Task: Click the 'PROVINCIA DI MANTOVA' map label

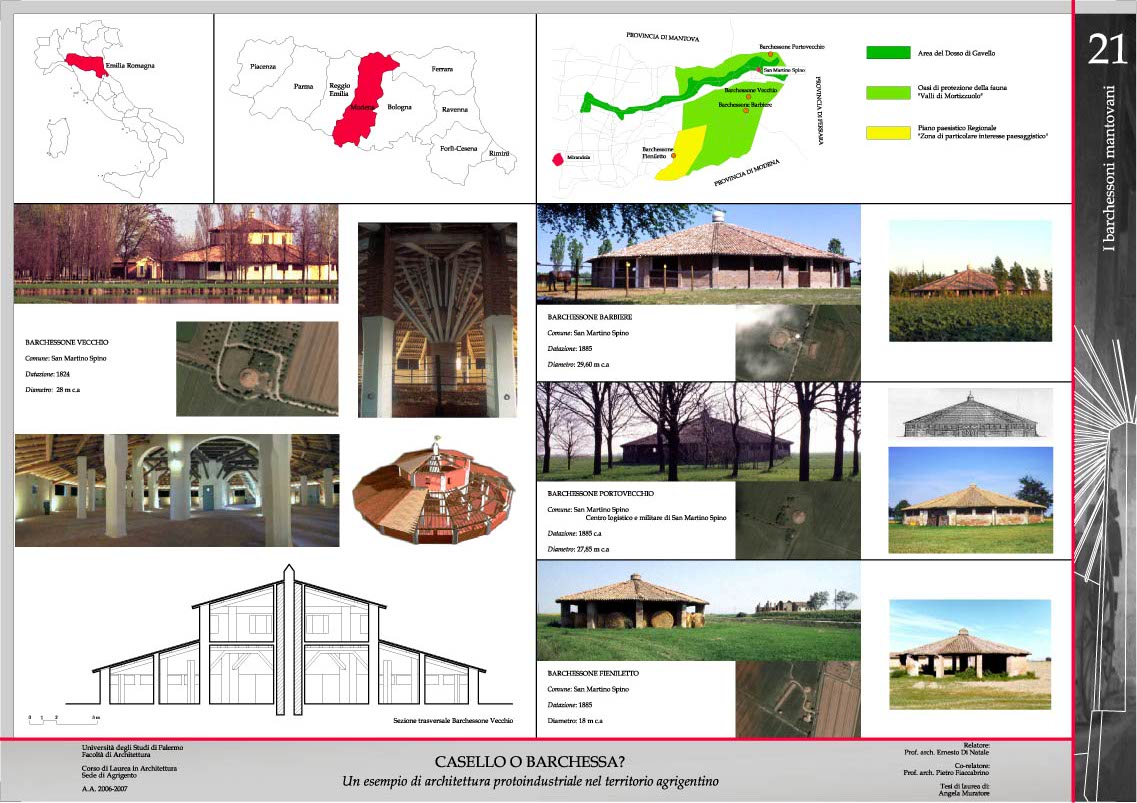Action: pyautogui.click(x=663, y=36)
